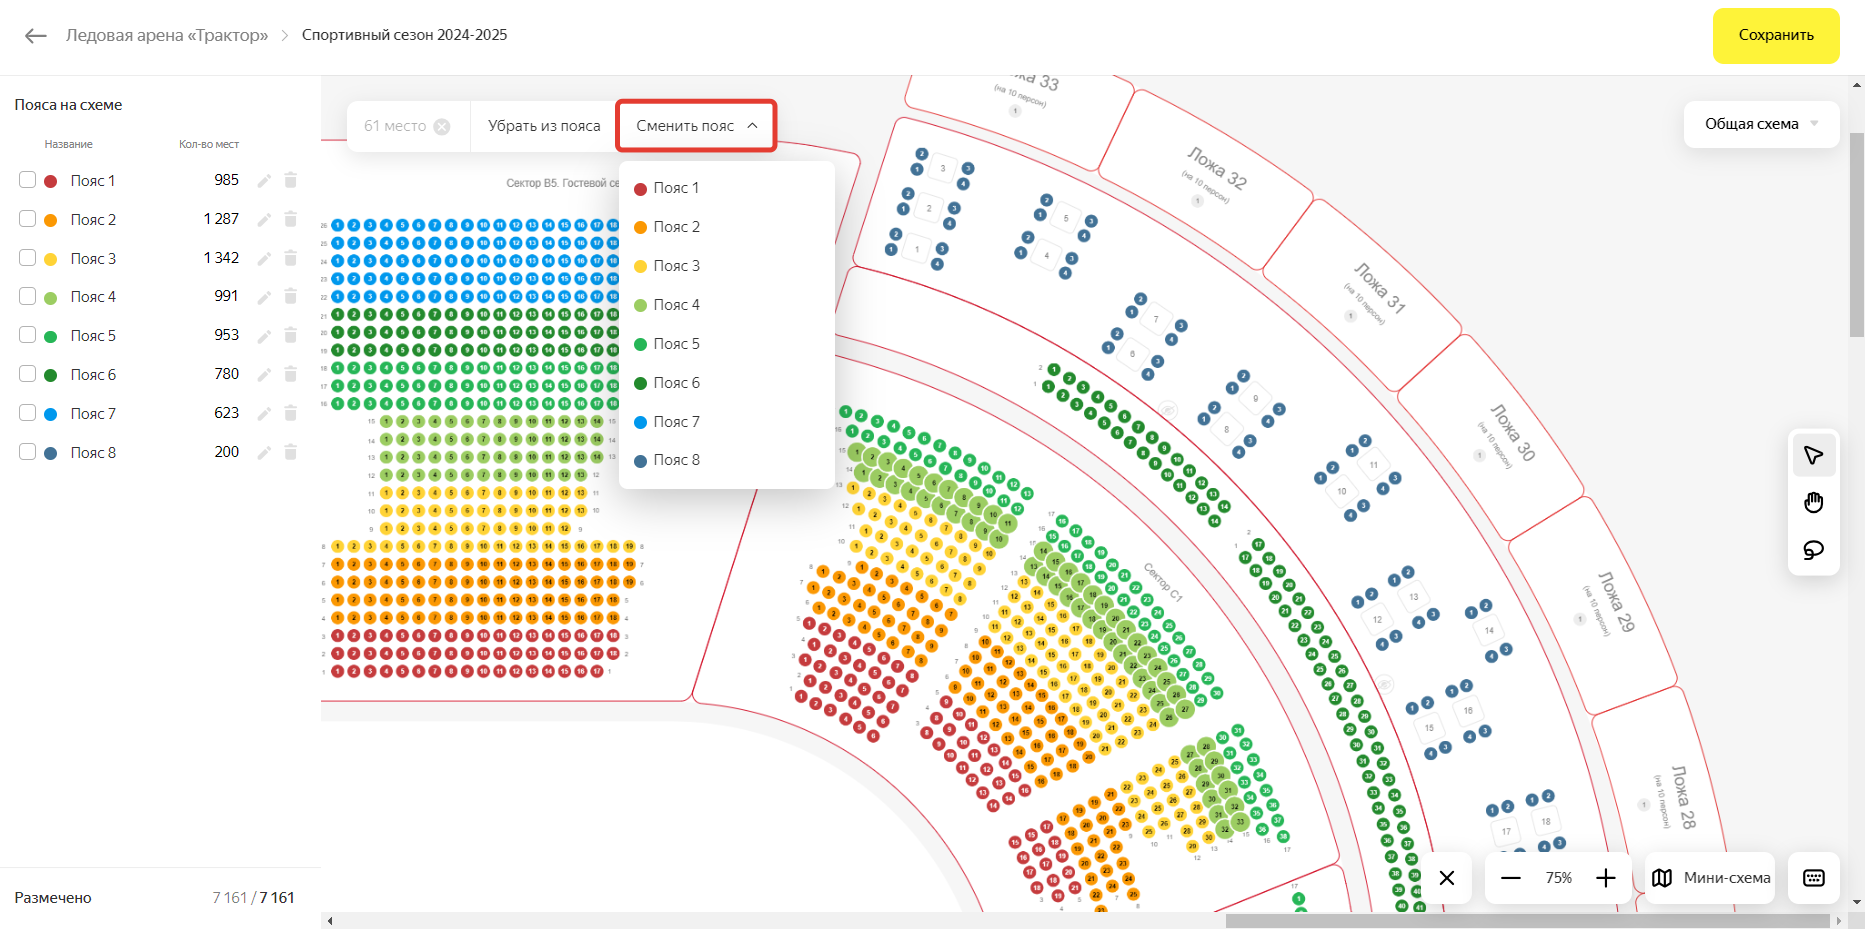The height and width of the screenshot is (929, 1865).
Task: Activate the hand pan tool
Action: tap(1813, 503)
